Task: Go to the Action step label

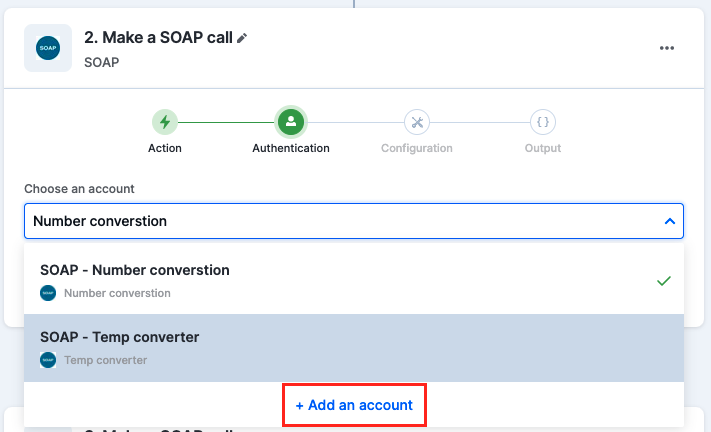Action: point(165,148)
